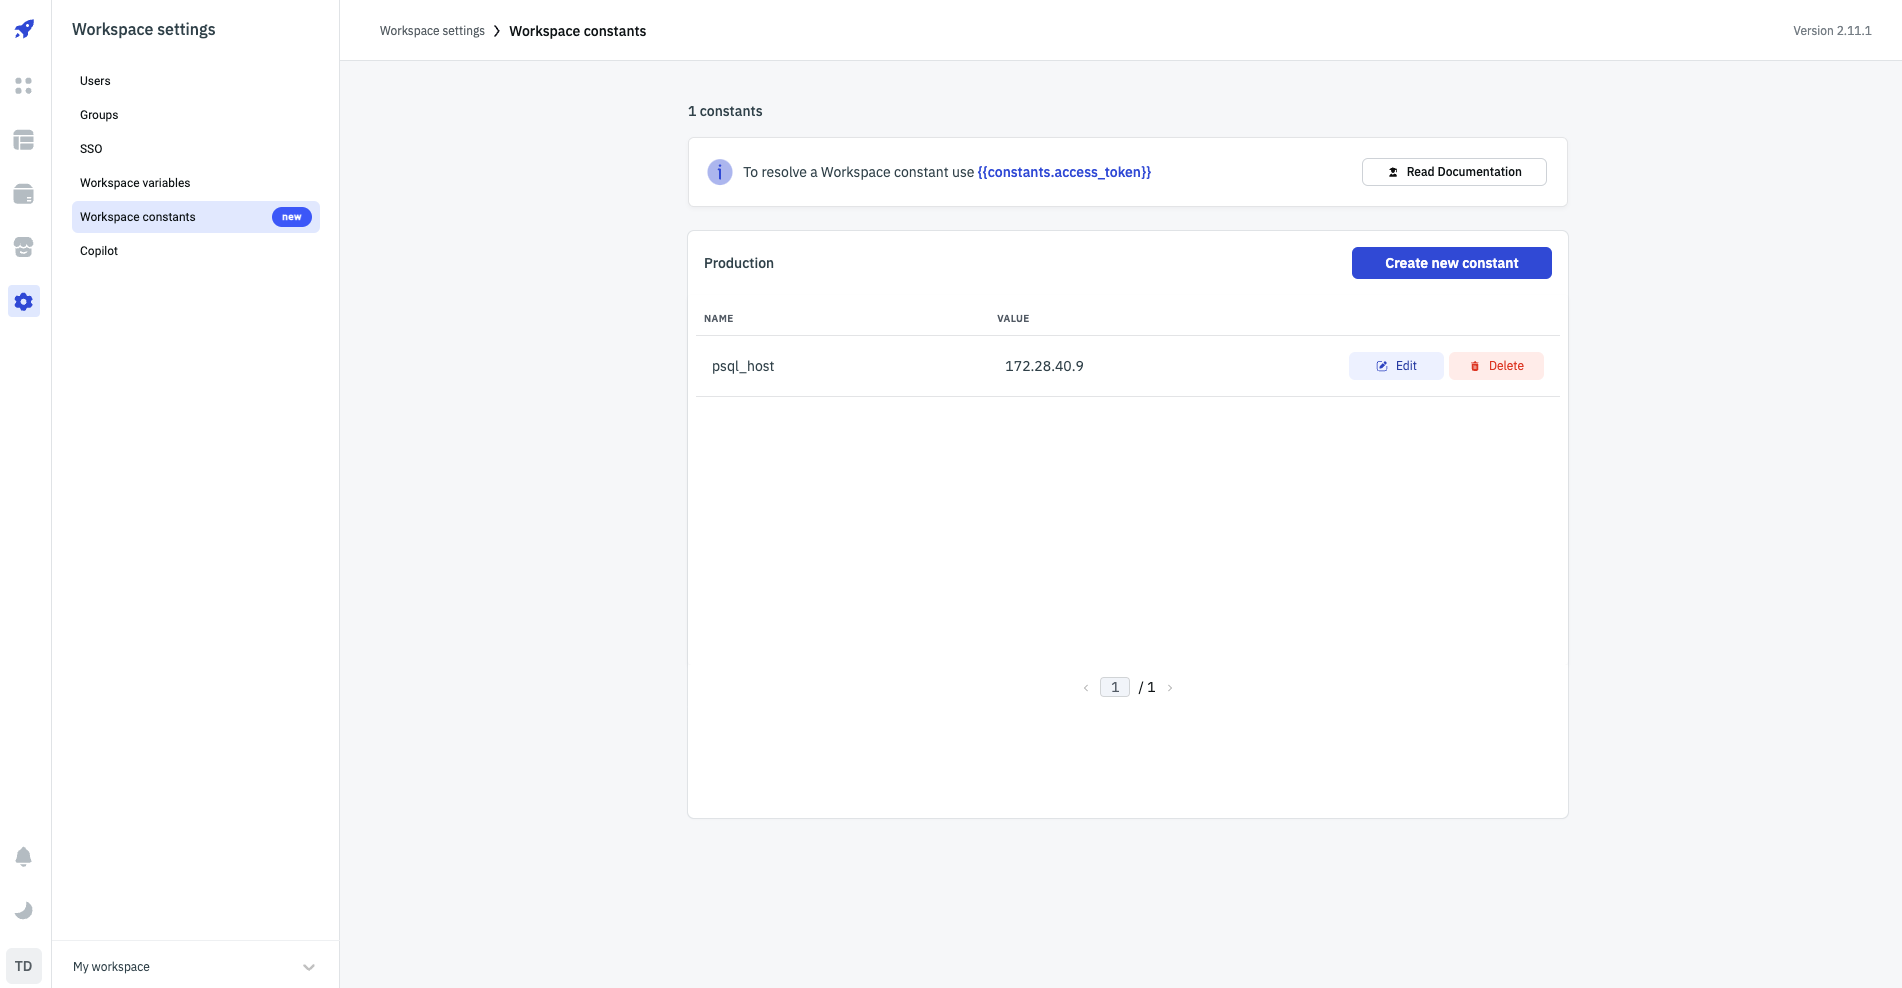Click the workspace settings gear icon

[24, 301]
